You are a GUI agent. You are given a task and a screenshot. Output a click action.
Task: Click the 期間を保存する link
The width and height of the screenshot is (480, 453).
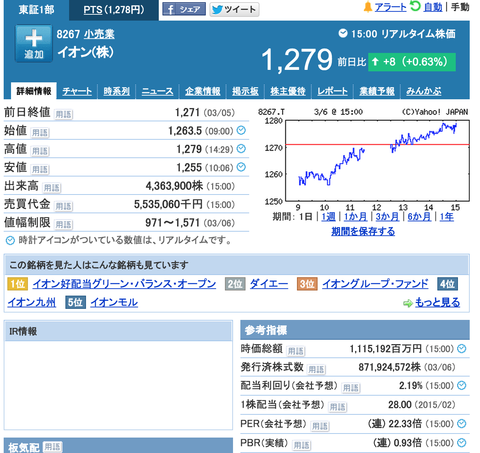(363, 231)
